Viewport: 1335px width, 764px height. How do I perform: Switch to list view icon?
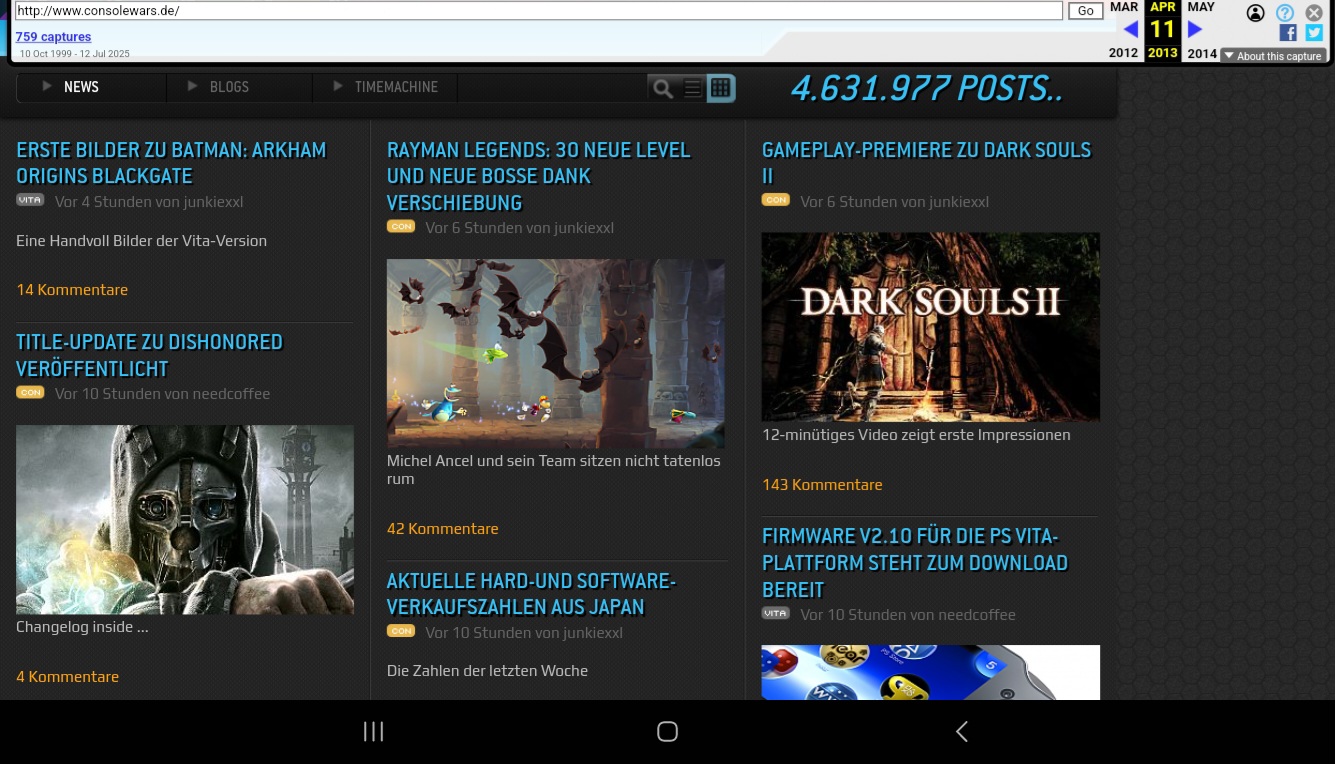(x=692, y=89)
